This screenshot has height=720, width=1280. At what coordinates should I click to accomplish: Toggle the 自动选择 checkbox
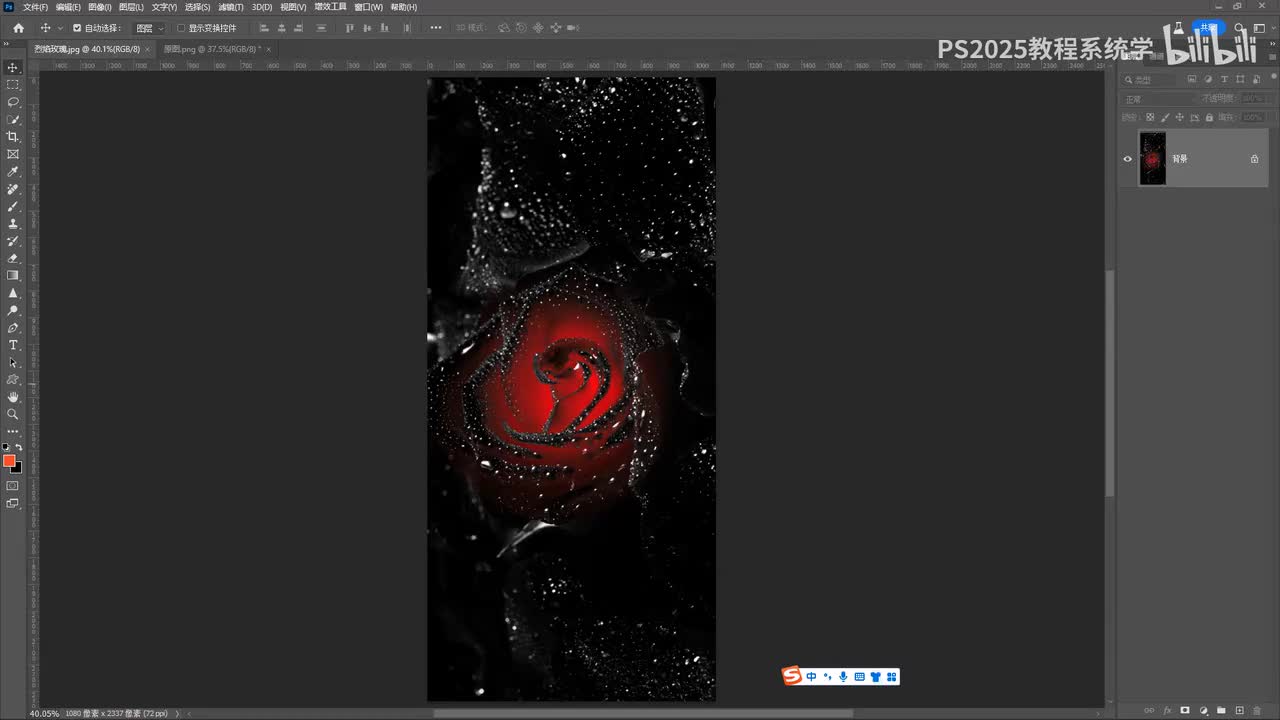[x=77, y=28]
